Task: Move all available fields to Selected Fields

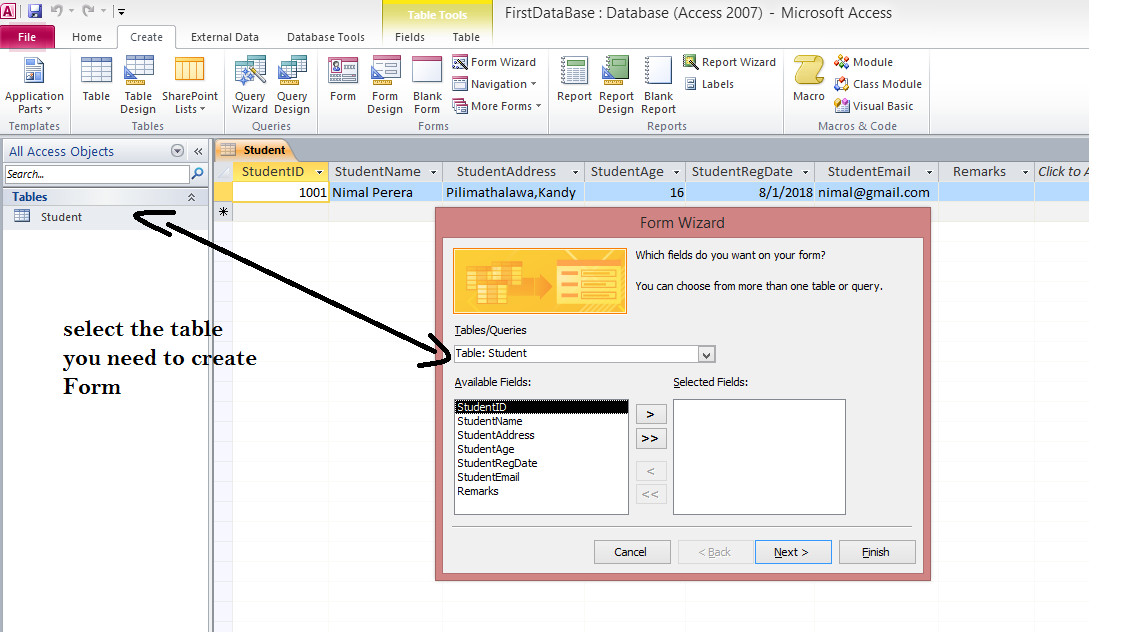Action: click(650, 438)
